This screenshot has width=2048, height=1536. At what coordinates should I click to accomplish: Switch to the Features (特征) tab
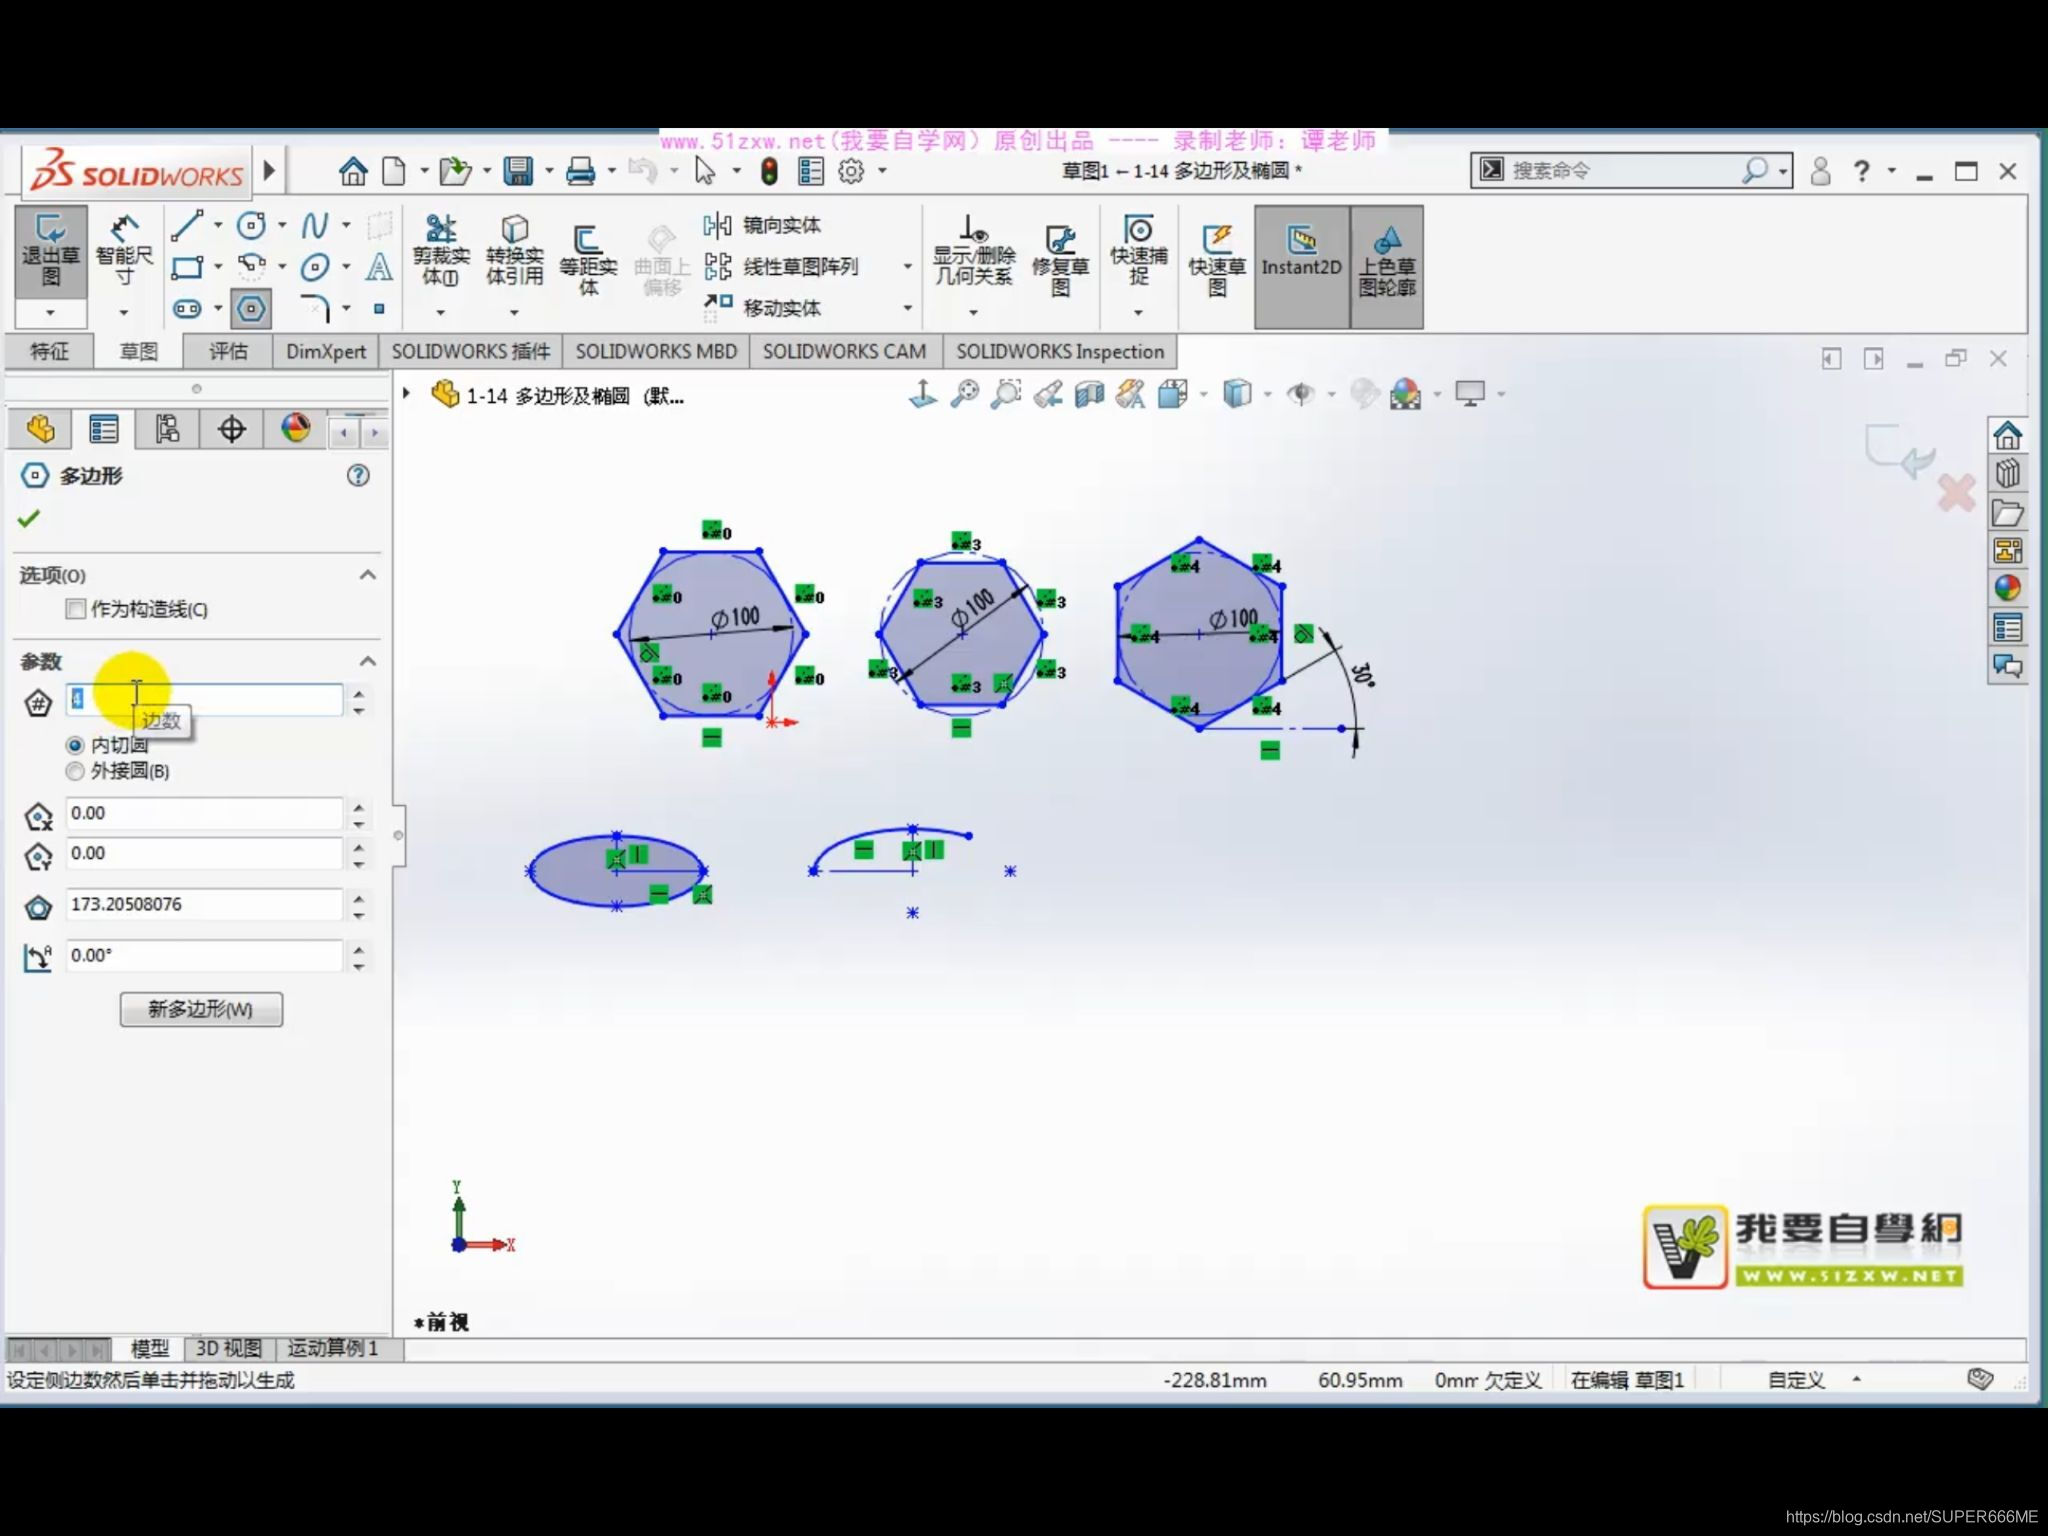pos(49,352)
